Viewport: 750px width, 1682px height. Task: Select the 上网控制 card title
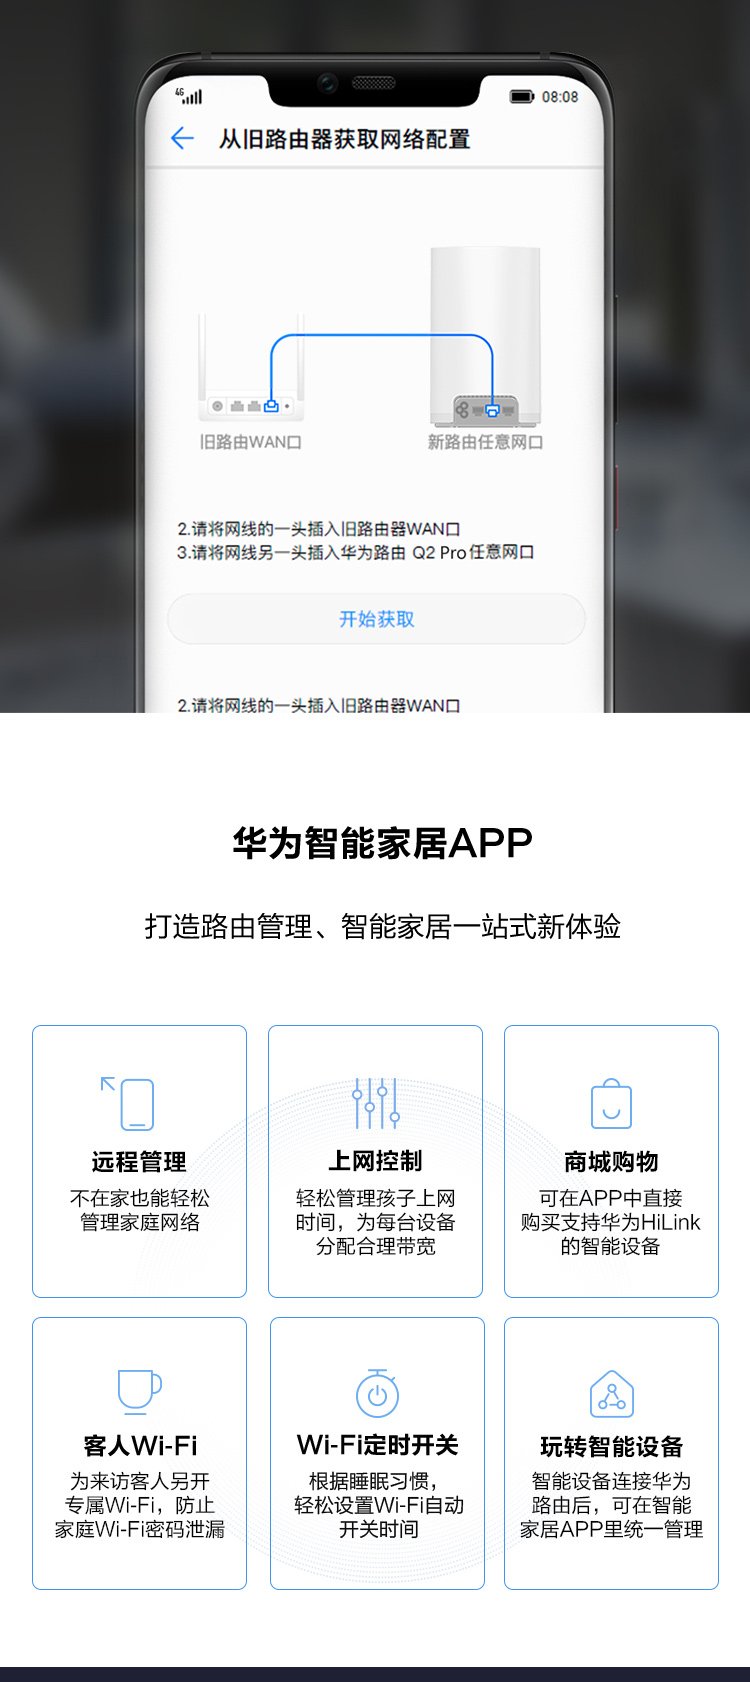[x=375, y=1161]
